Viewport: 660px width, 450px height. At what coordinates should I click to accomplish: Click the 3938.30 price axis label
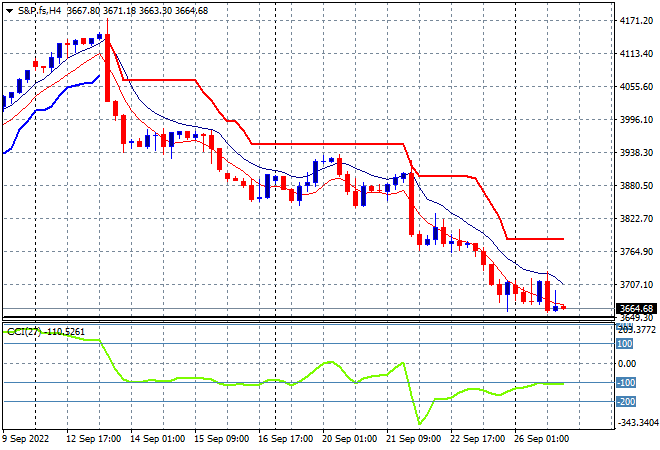(x=636, y=153)
